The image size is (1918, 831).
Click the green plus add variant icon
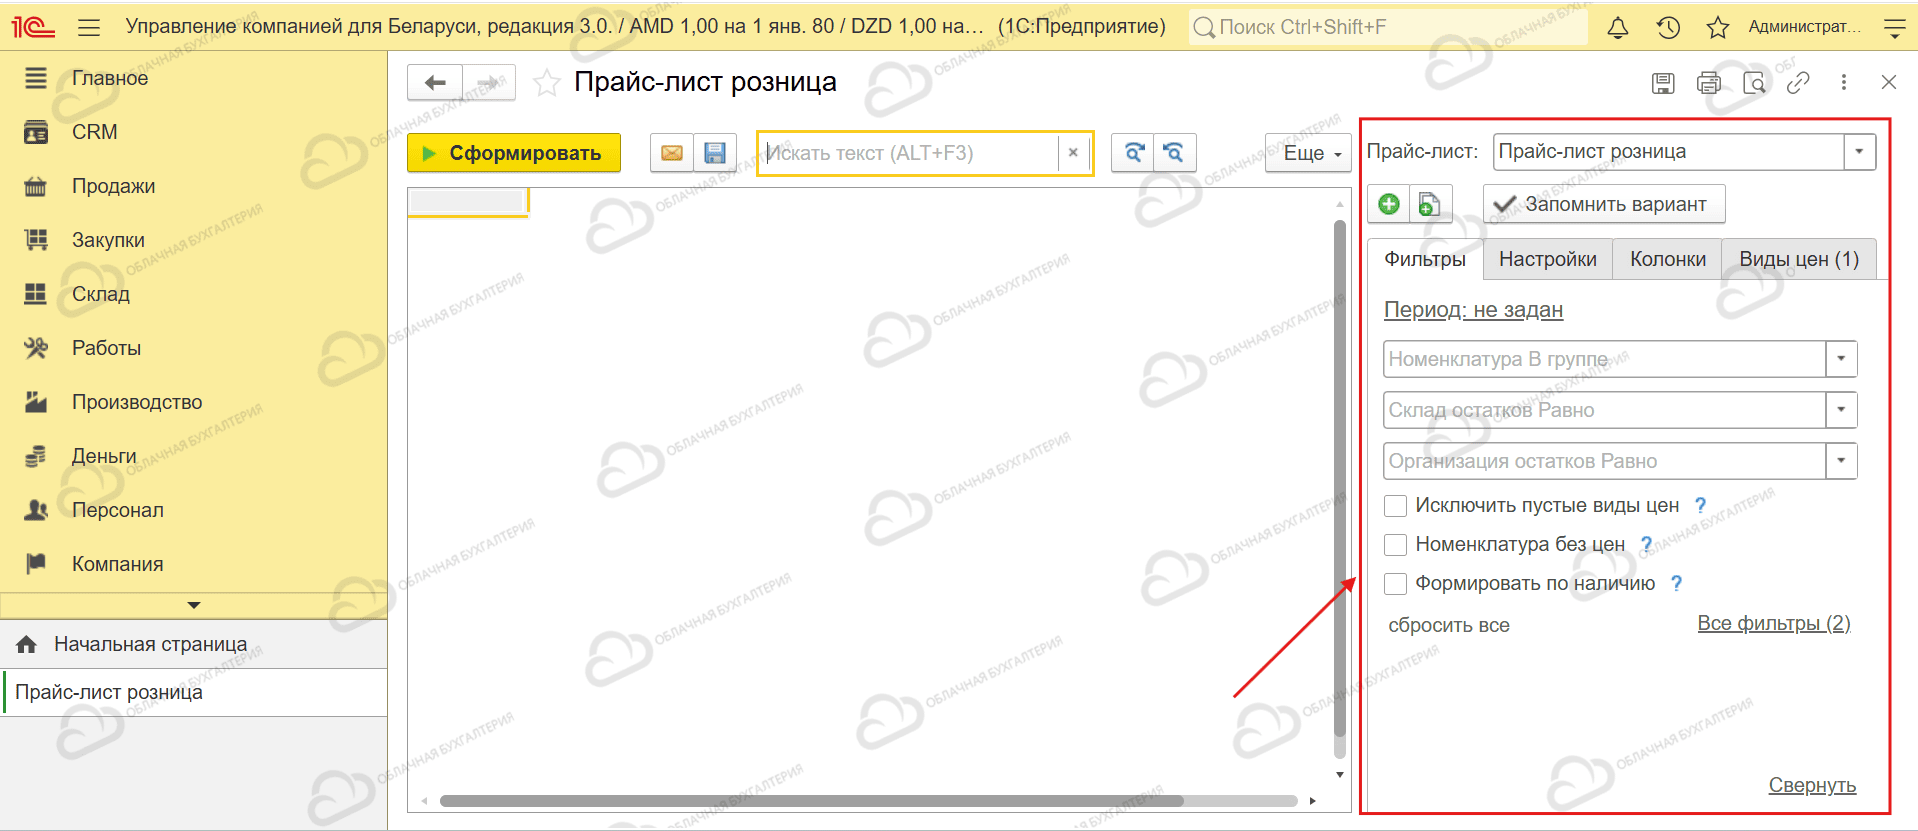pos(1388,204)
